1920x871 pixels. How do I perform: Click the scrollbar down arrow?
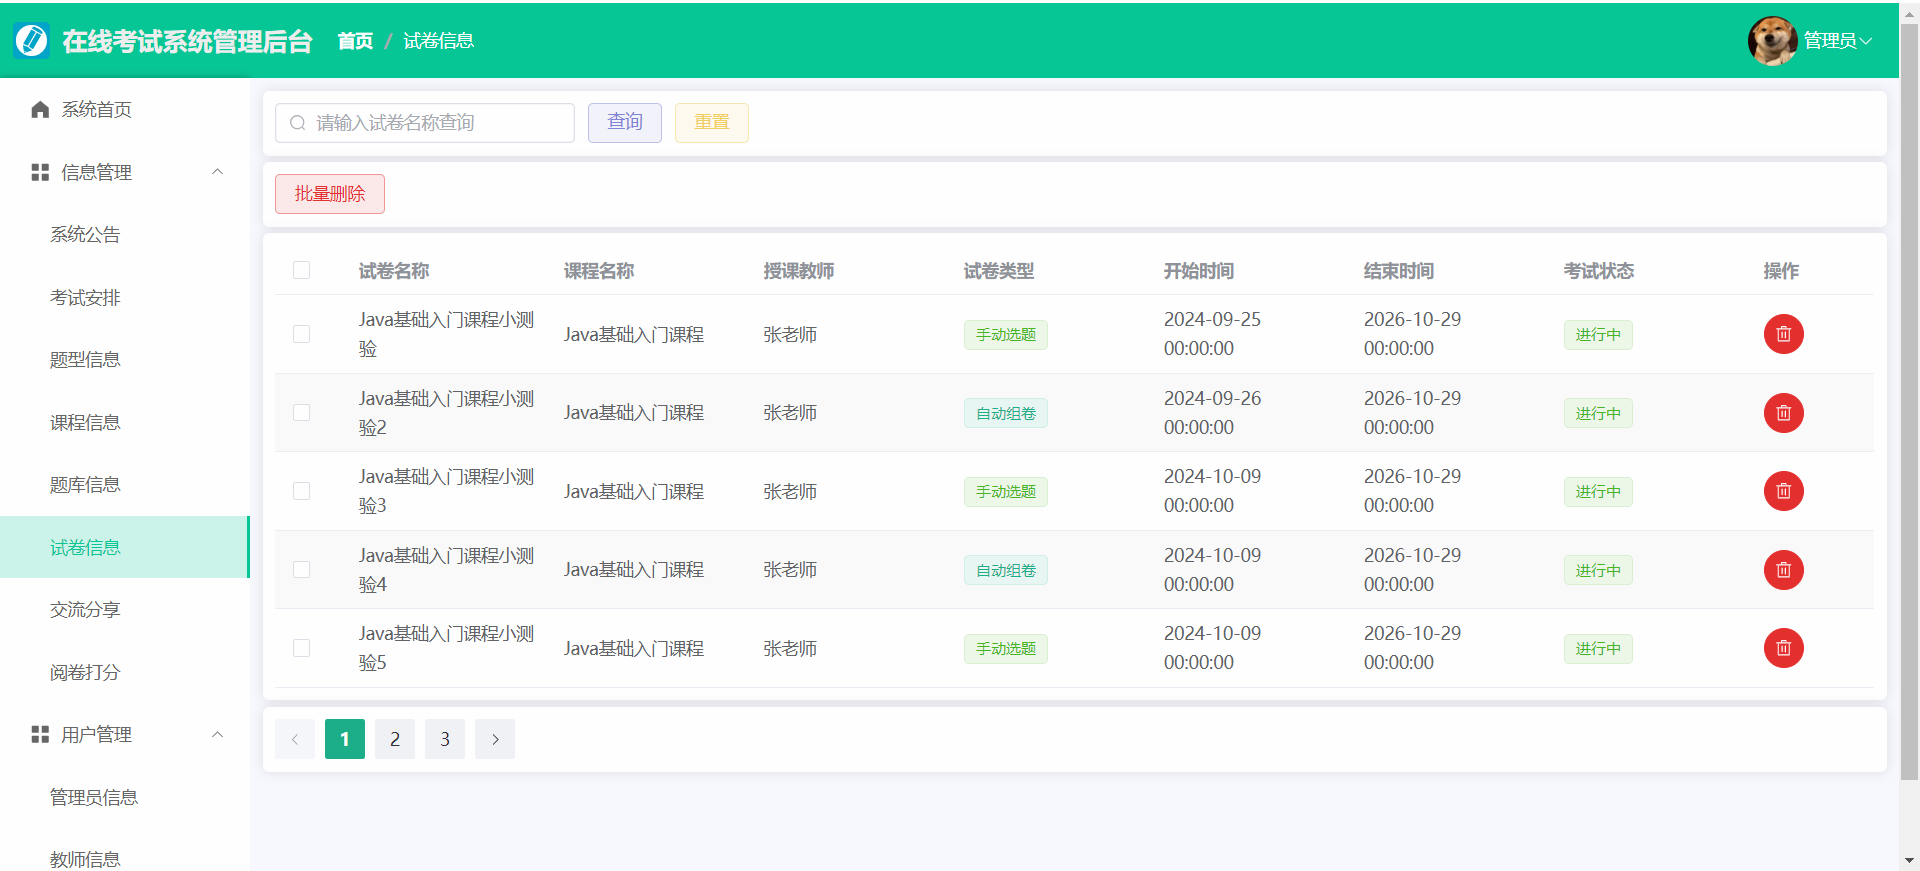point(1909,861)
